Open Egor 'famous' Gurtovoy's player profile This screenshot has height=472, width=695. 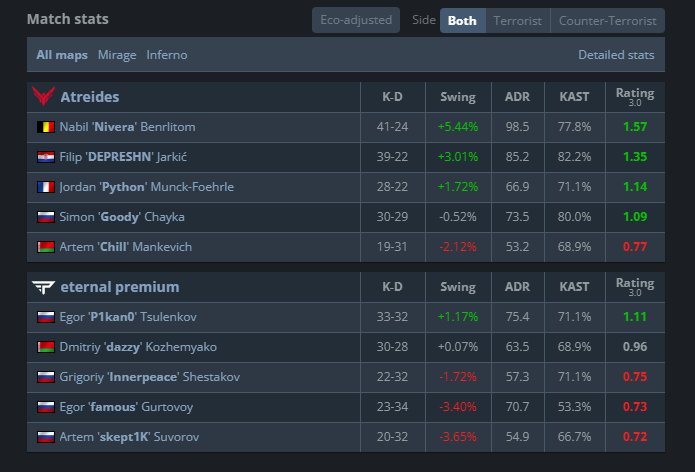tap(126, 407)
